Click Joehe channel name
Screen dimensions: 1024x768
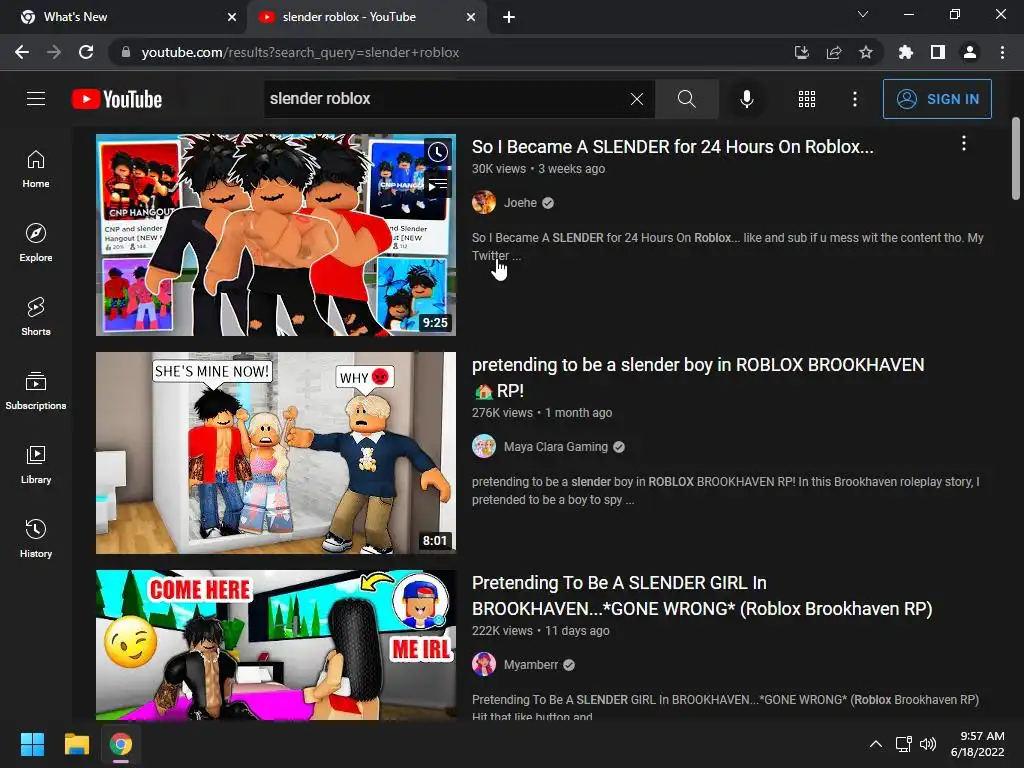click(520, 202)
